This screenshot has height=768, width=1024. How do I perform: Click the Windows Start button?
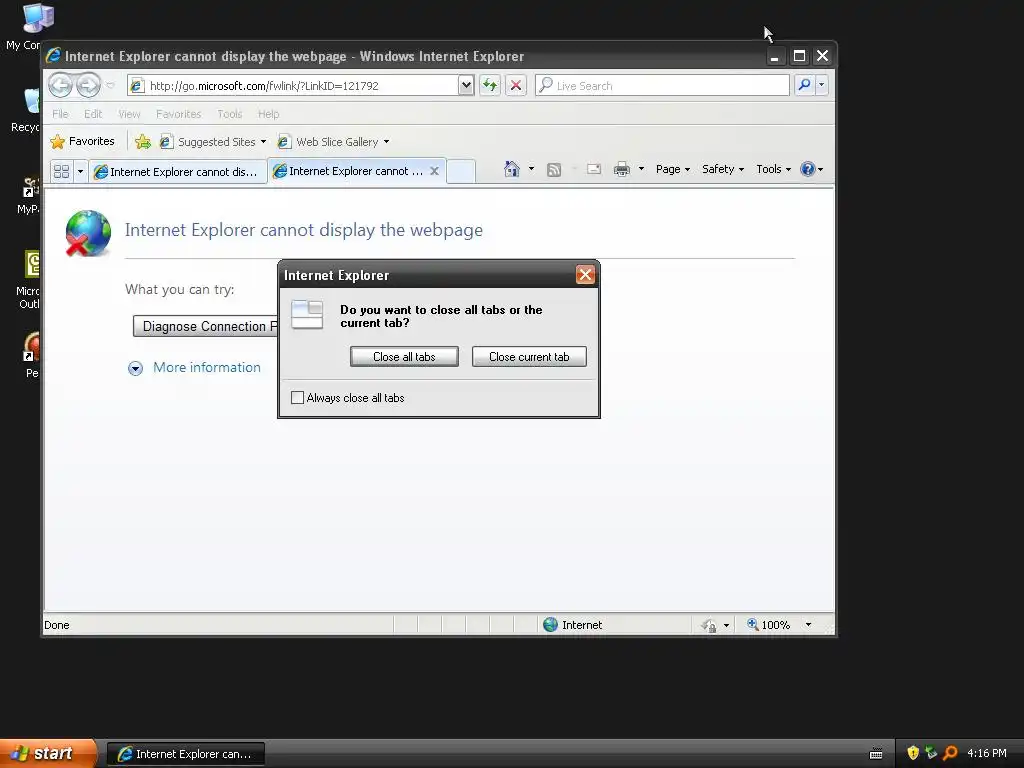pyautogui.click(x=48, y=753)
